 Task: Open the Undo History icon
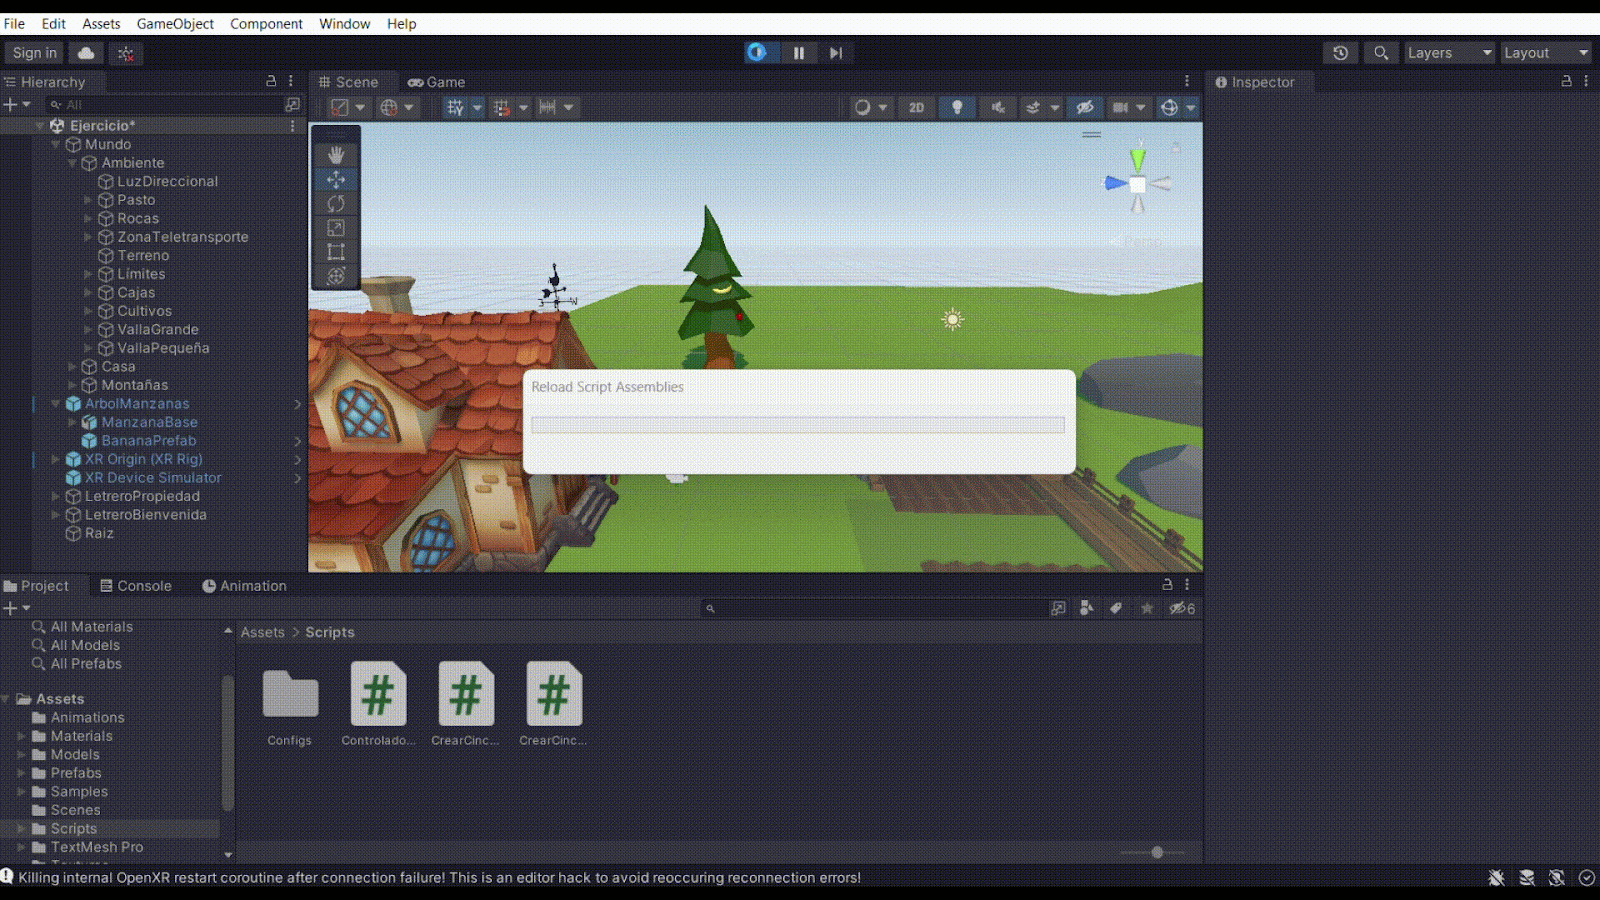(1340, 53)
